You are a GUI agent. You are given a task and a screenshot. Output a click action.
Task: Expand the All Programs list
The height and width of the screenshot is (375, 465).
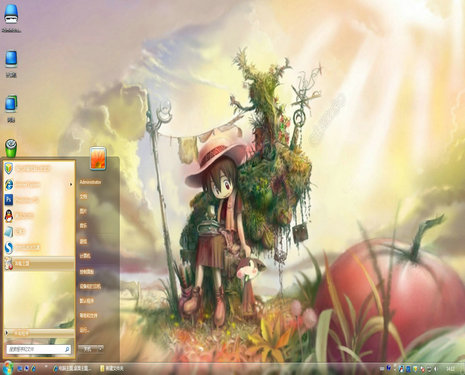pos(39,333)
